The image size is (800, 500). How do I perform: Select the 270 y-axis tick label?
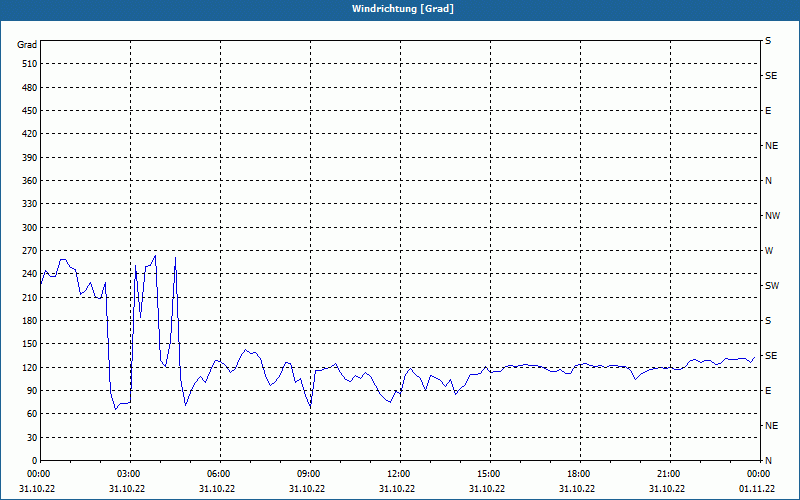(x=29, y=251)
